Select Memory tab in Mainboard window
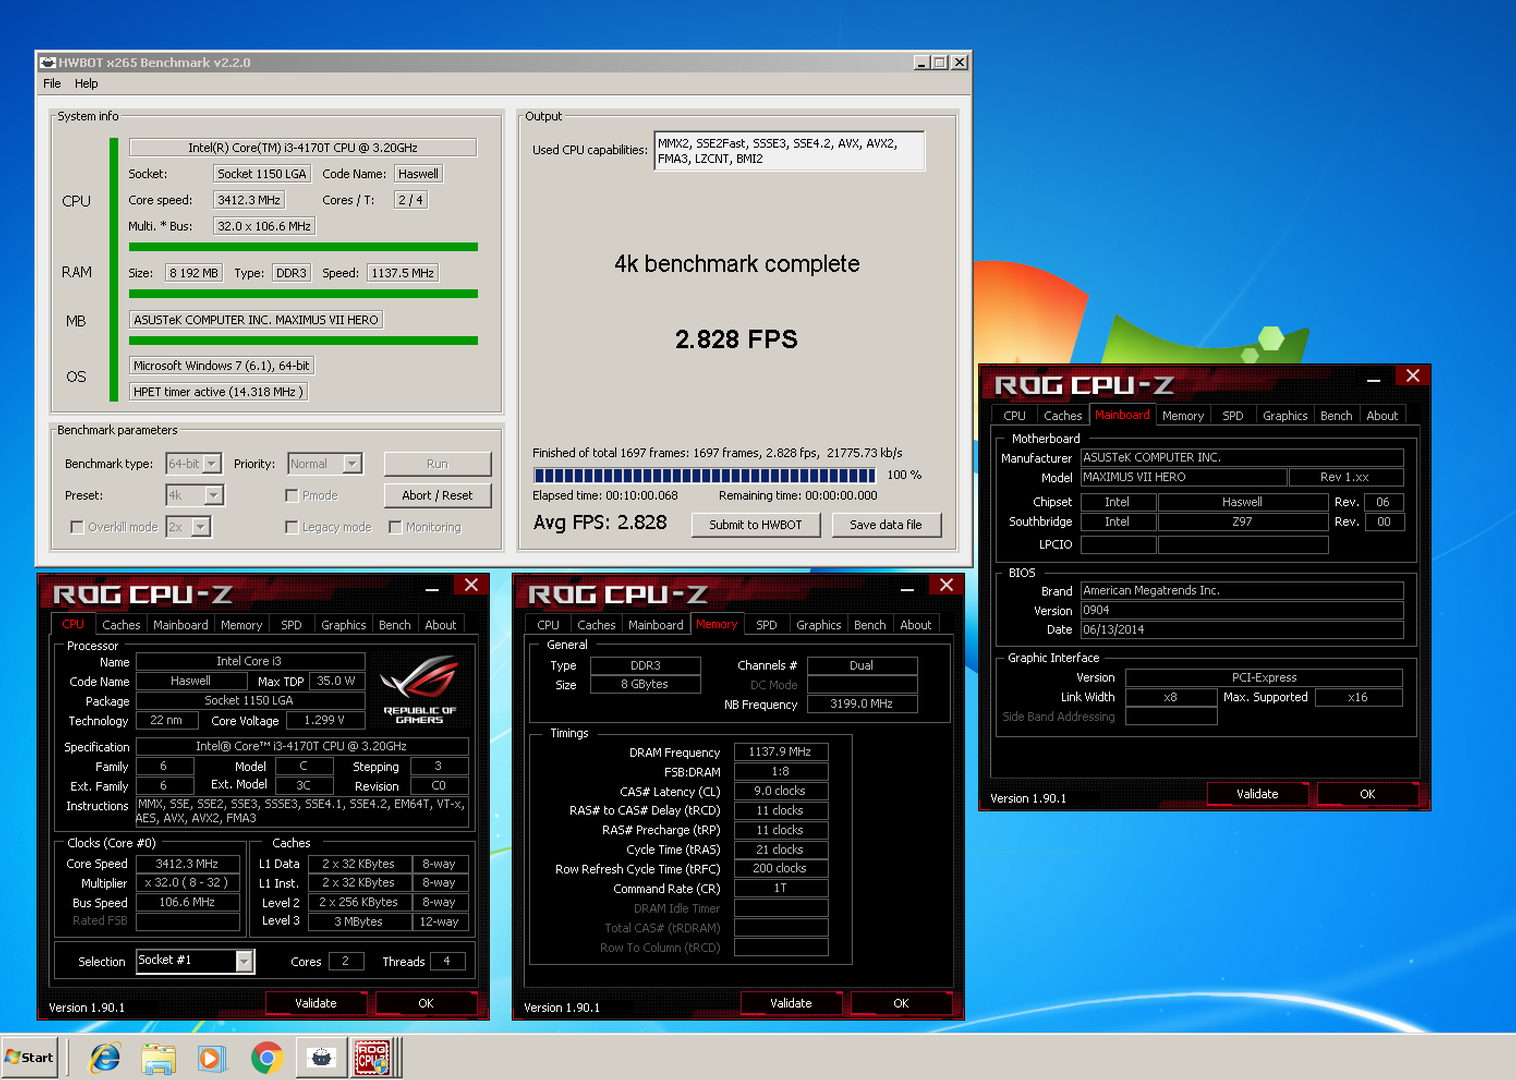Image resolution: width=1516 pixels, height=1080 pixels. tap(1183, 416)
